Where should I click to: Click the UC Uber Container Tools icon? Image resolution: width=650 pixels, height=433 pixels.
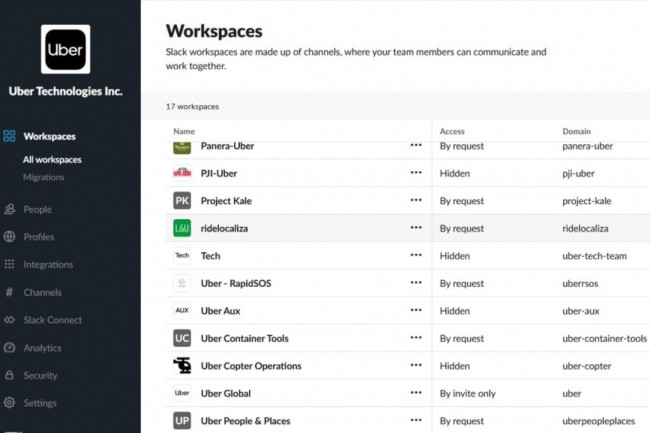[x=182, y=338]
